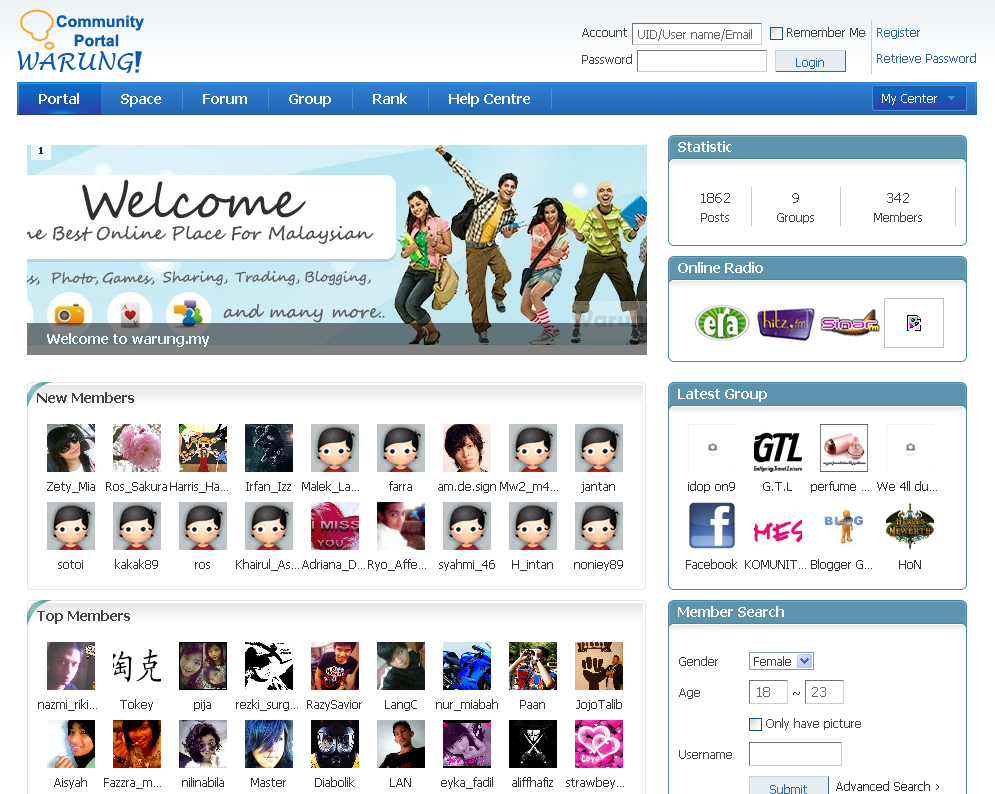Image resolution: width=995 pixels, height=794 pixels.
Task: Click the Password field
Action: (x=702, y=62)
